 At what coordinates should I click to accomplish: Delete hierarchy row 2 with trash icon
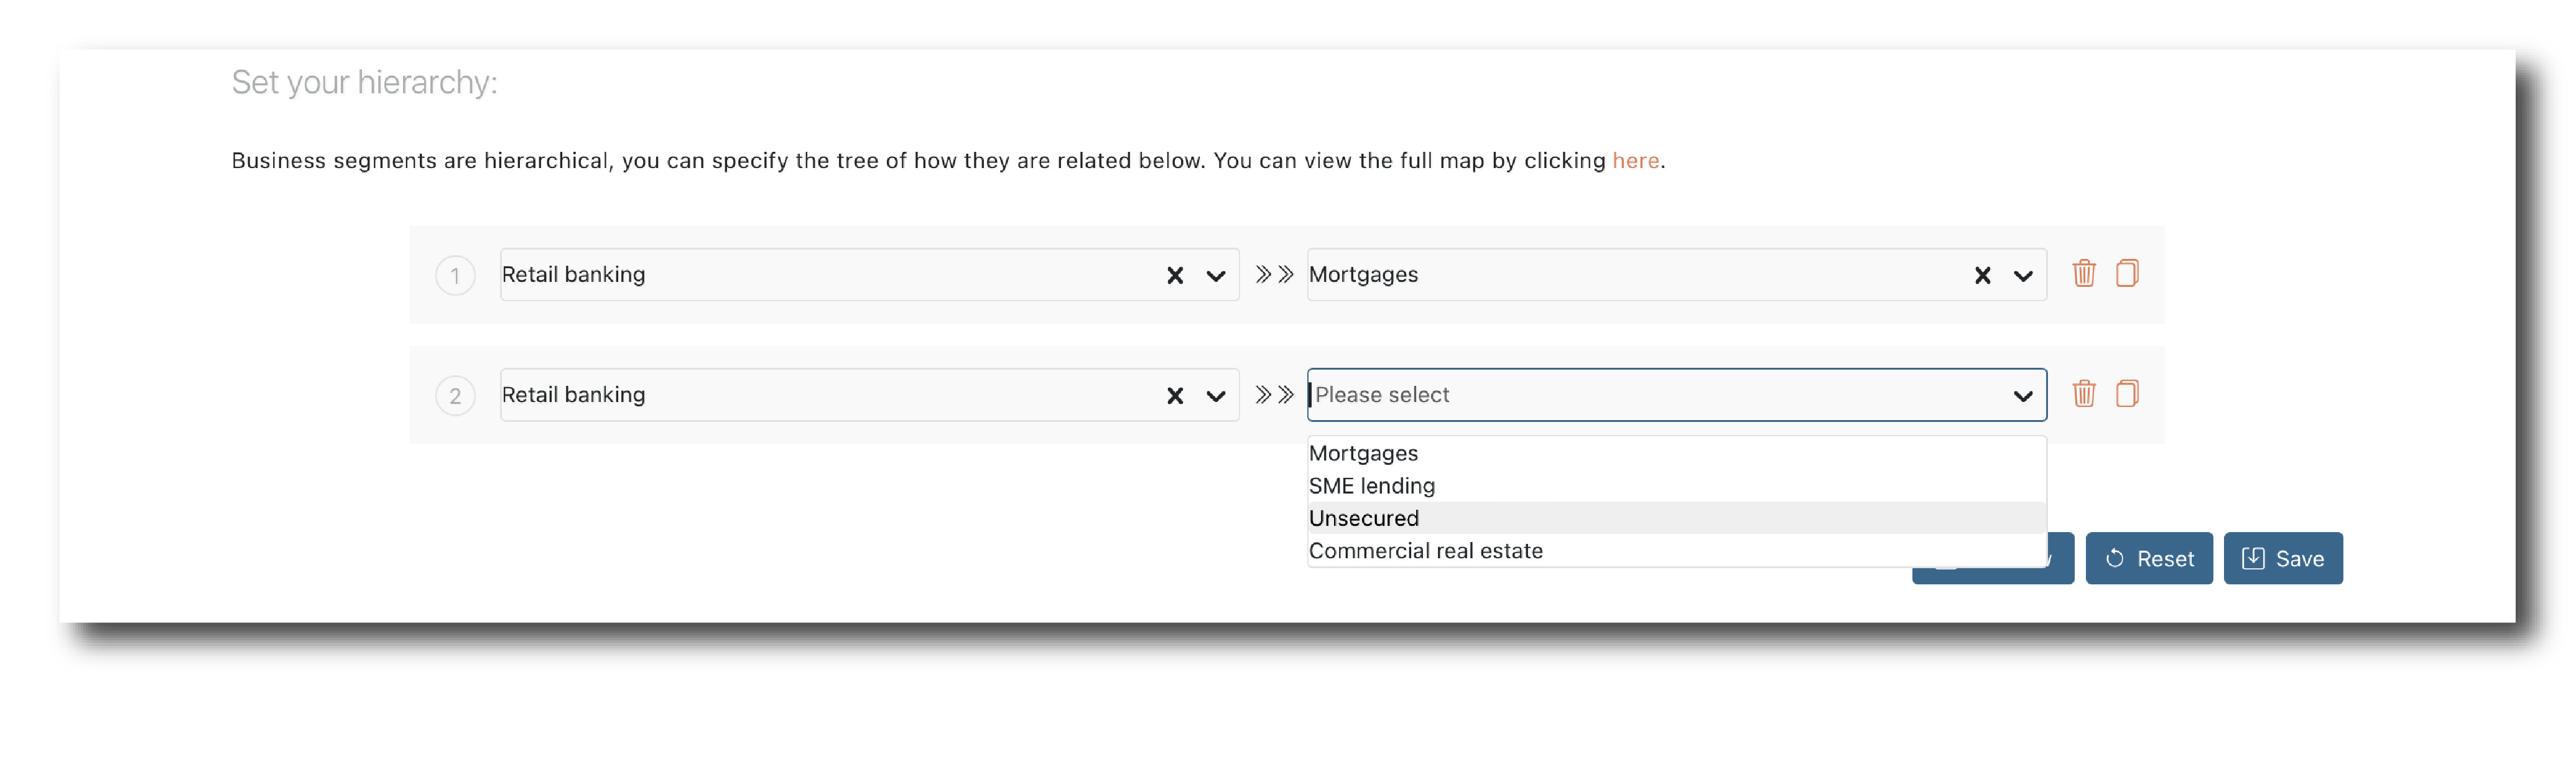point(2083,394)
